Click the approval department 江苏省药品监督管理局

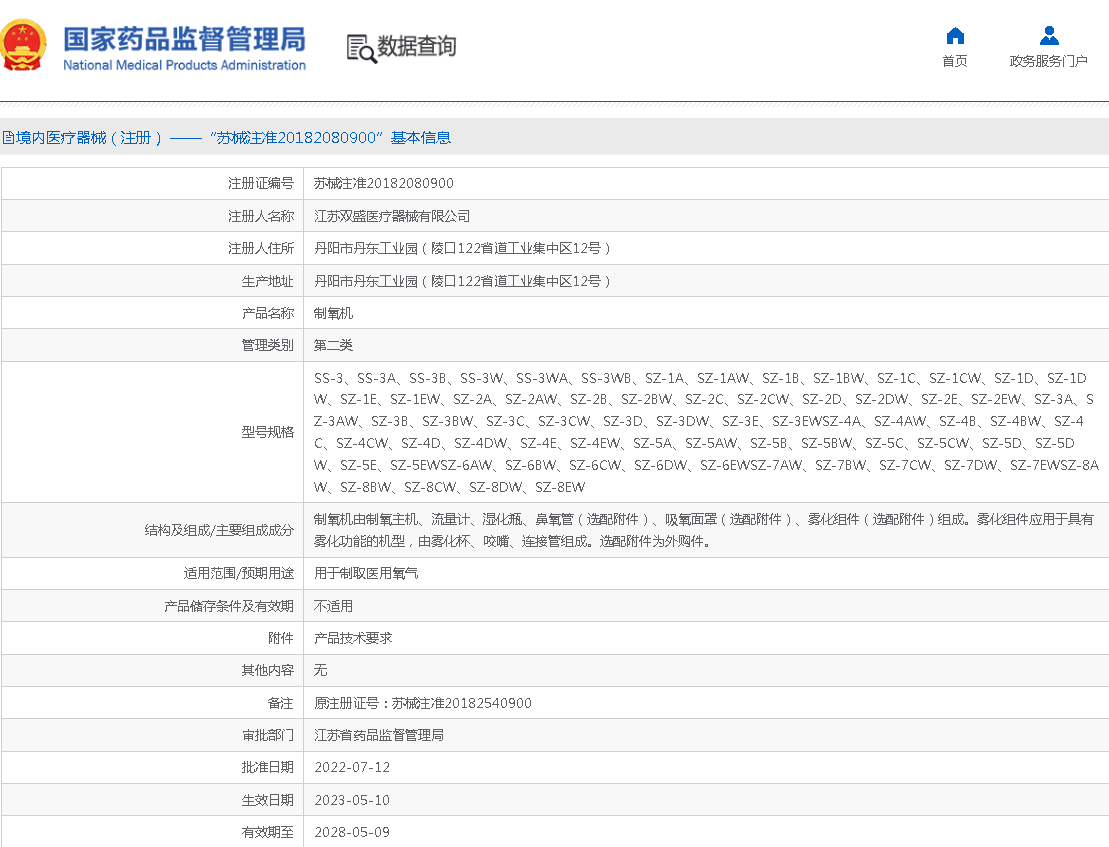(379, 735)
